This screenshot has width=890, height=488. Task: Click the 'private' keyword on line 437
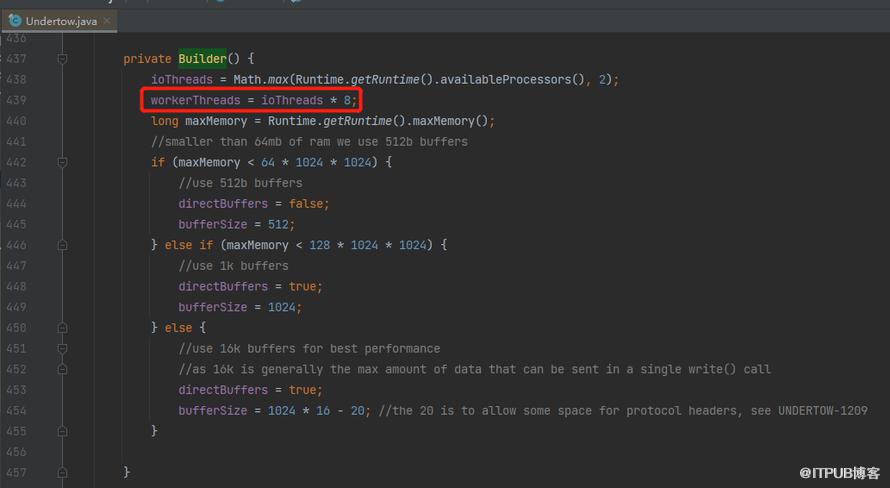click(x=147, y=59)
